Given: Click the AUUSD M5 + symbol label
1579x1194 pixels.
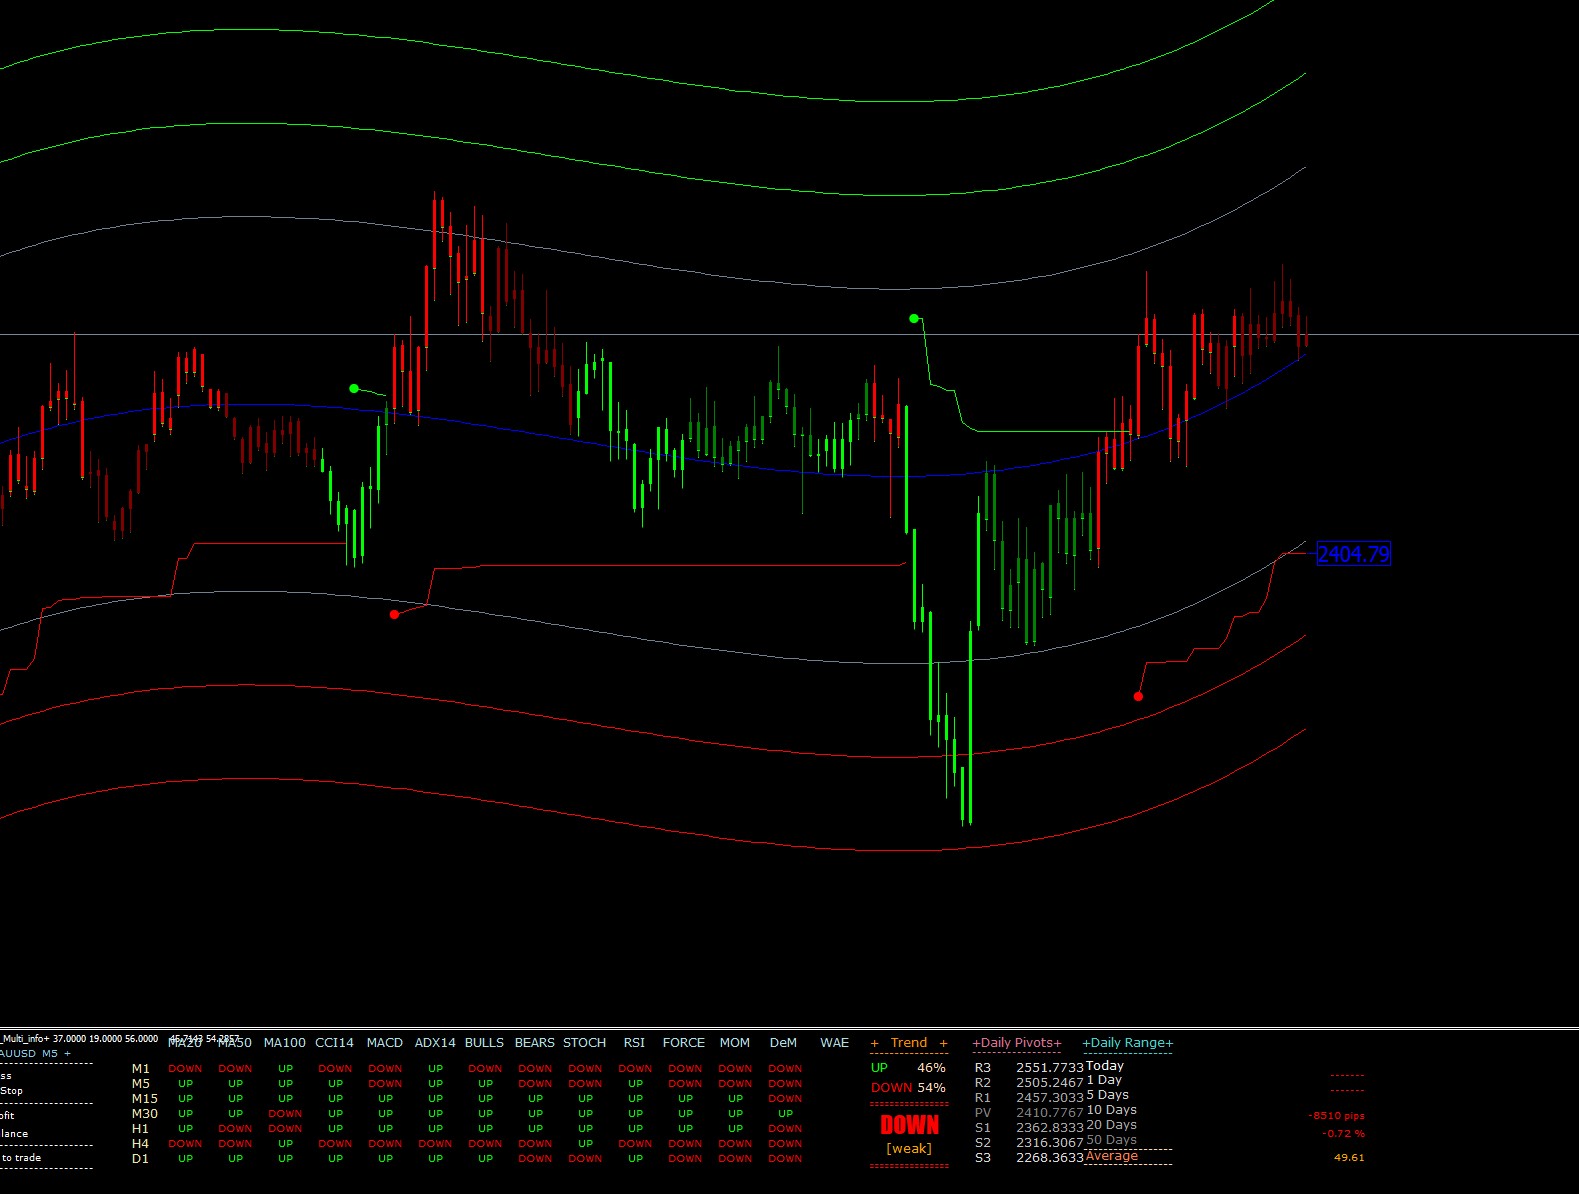Looking at the screenshot, I should point(36,1054).
